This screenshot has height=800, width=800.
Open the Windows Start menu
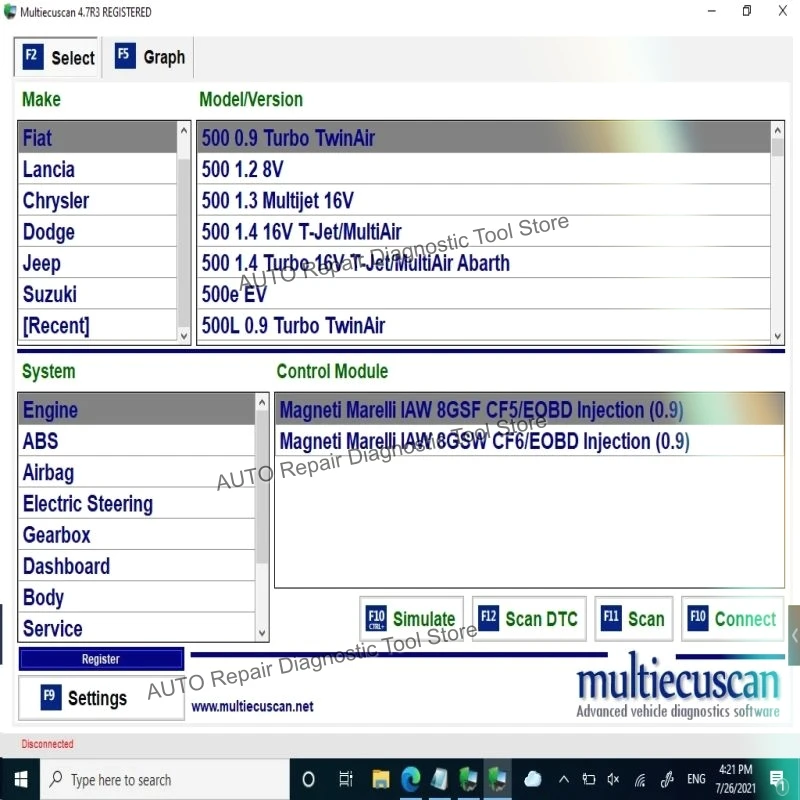point(20,779)
